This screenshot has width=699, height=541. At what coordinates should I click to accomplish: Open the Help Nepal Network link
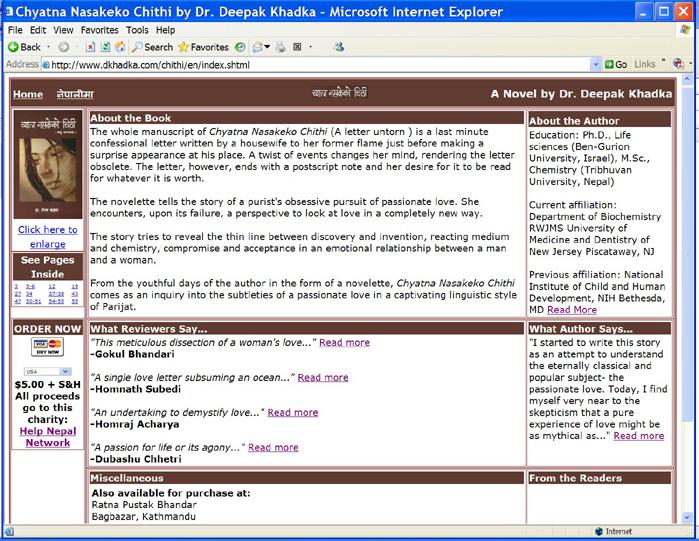(x=48, y=437)
